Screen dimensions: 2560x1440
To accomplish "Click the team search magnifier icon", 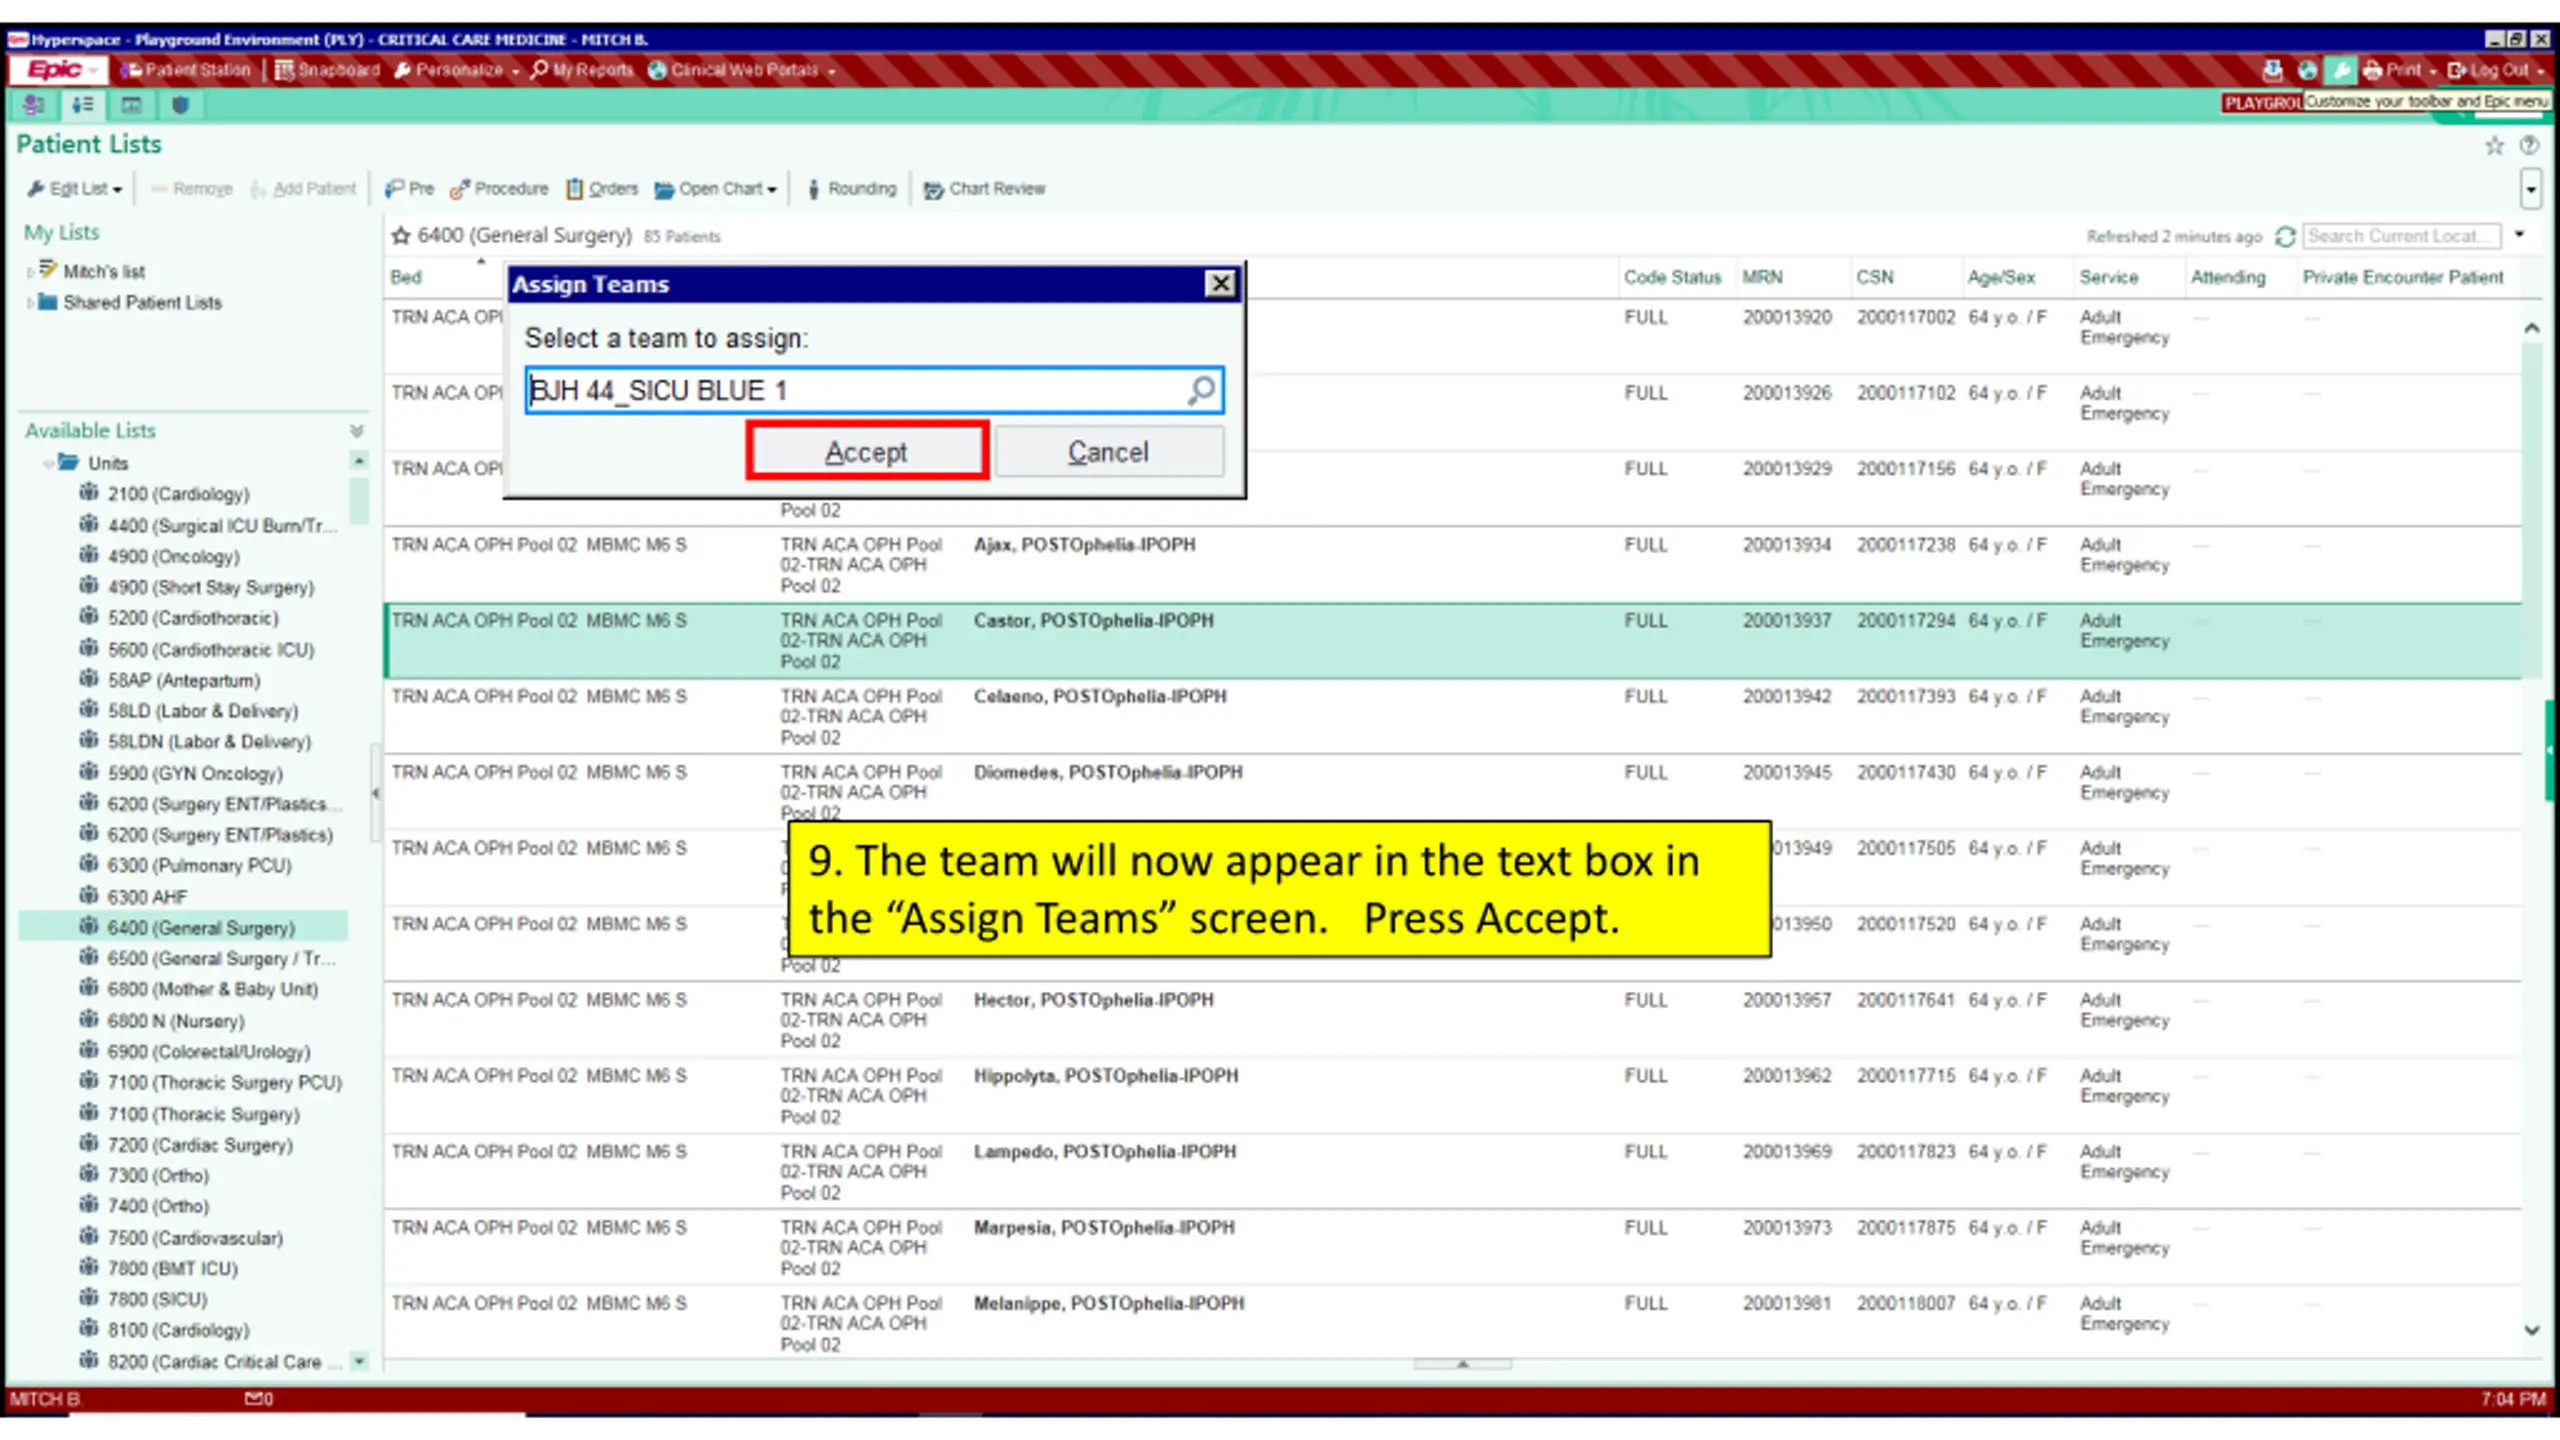I will point(1201,390).
